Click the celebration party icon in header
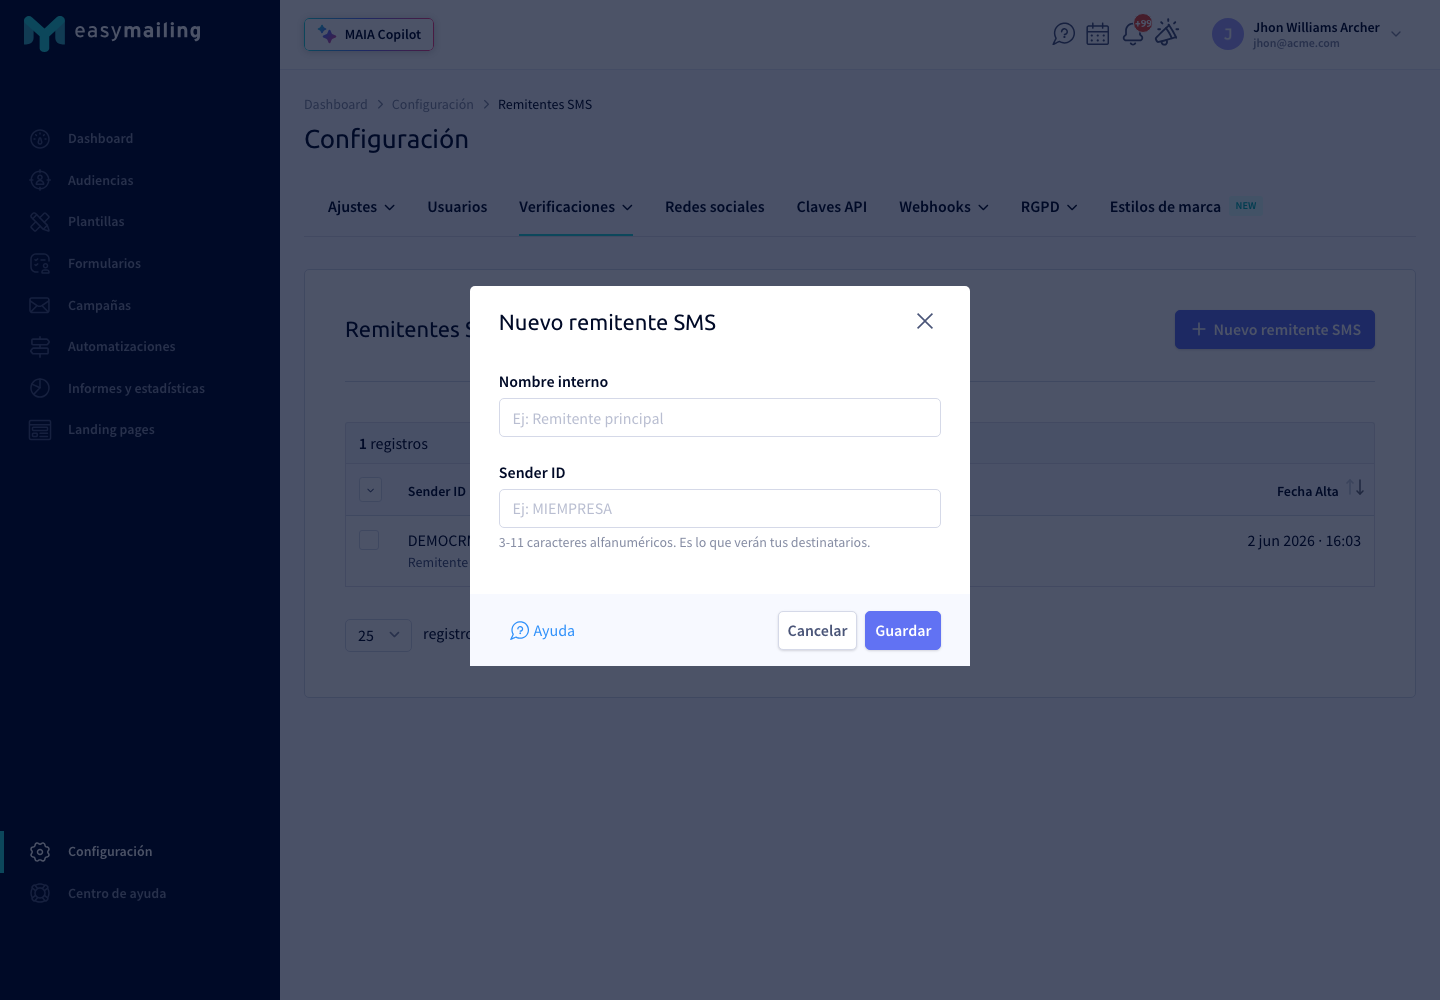Screen dimensions: 1440x1000 (x=1167, y=33)
